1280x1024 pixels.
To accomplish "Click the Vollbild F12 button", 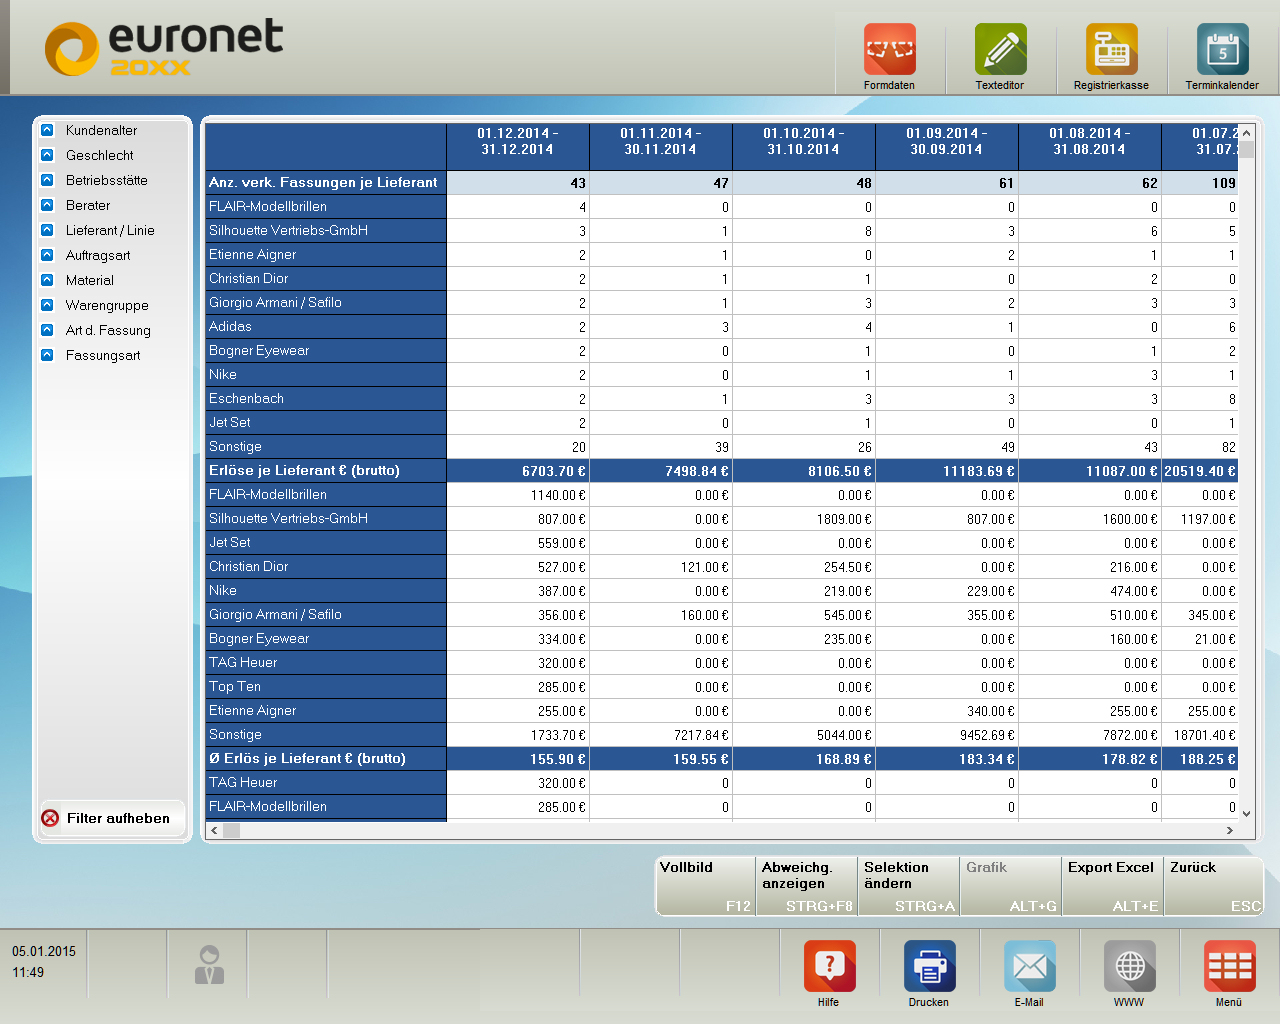I will (705, 886).
